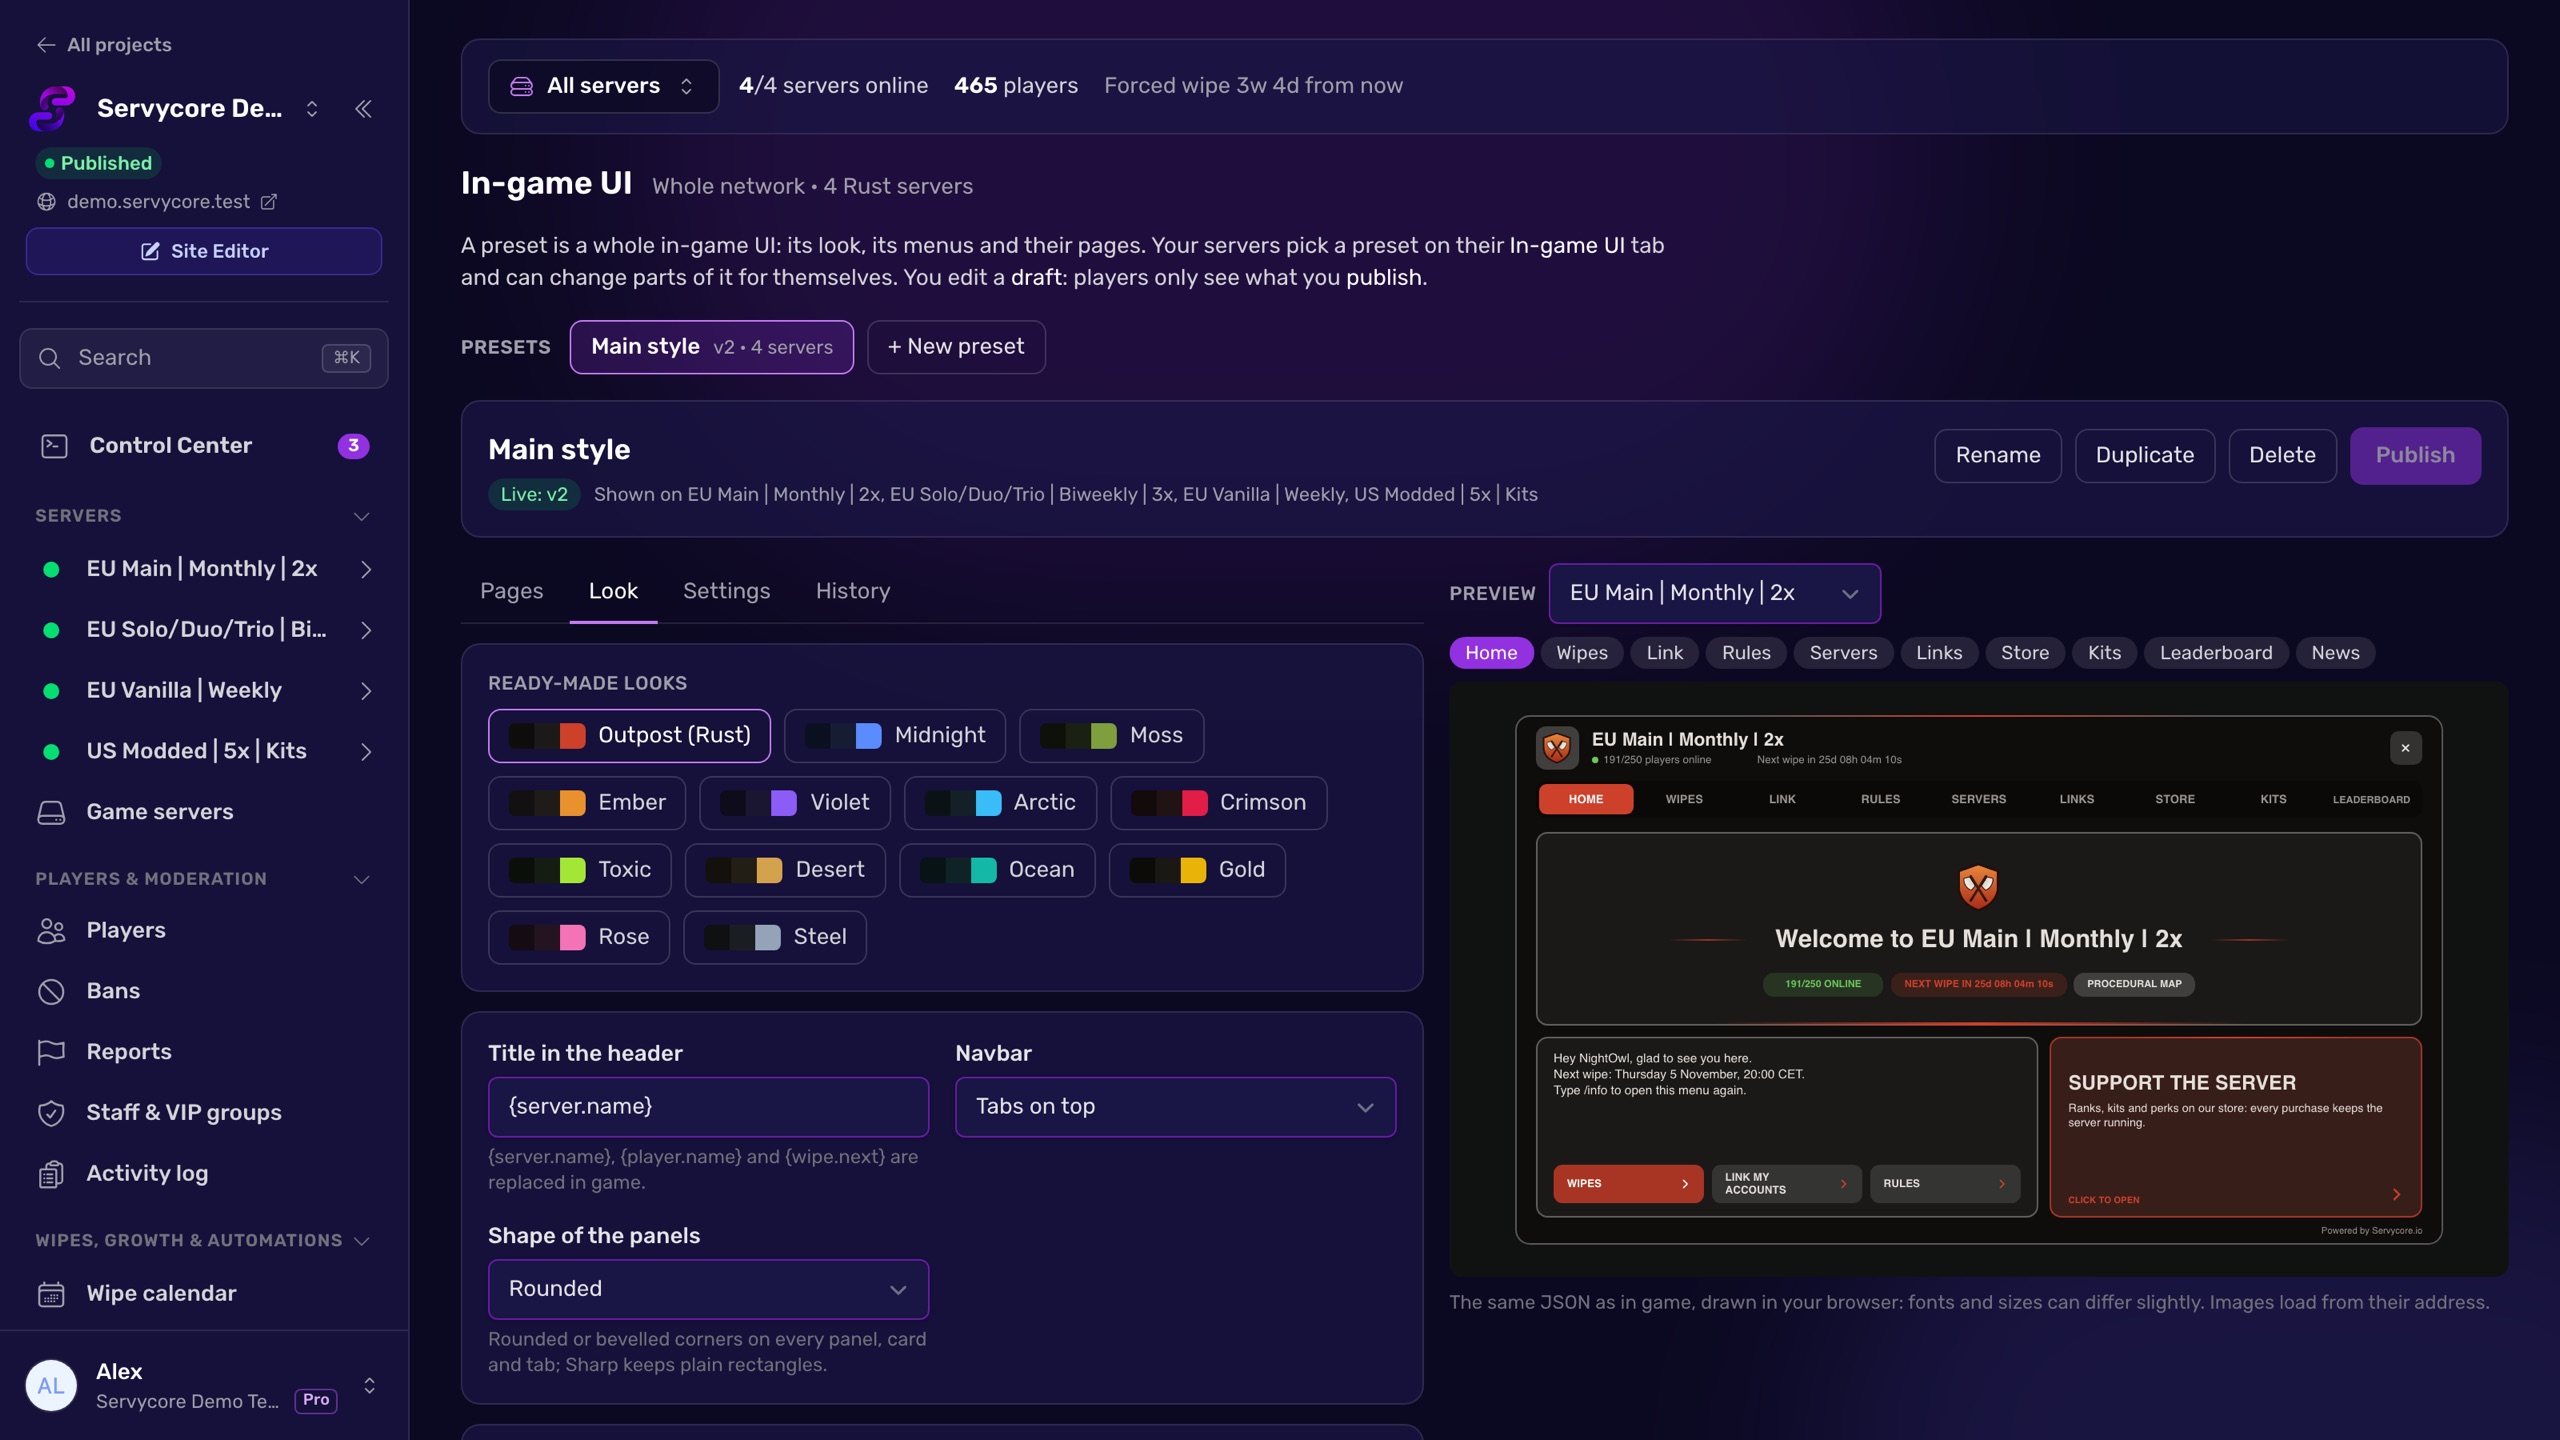This screenshot has height=1440, width=2560.
Task: Click the Reports flag icon
Action: click(x=51, y=1052)
